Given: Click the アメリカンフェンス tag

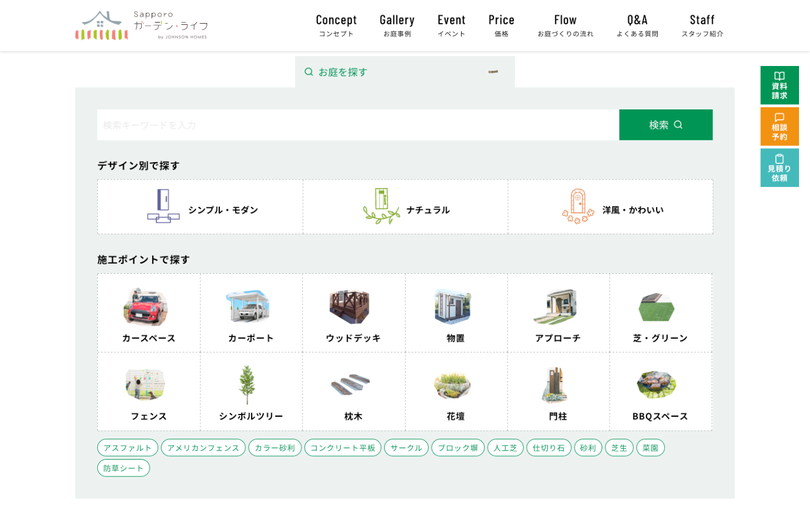Looking at the screenshot, I should (203, 448).
